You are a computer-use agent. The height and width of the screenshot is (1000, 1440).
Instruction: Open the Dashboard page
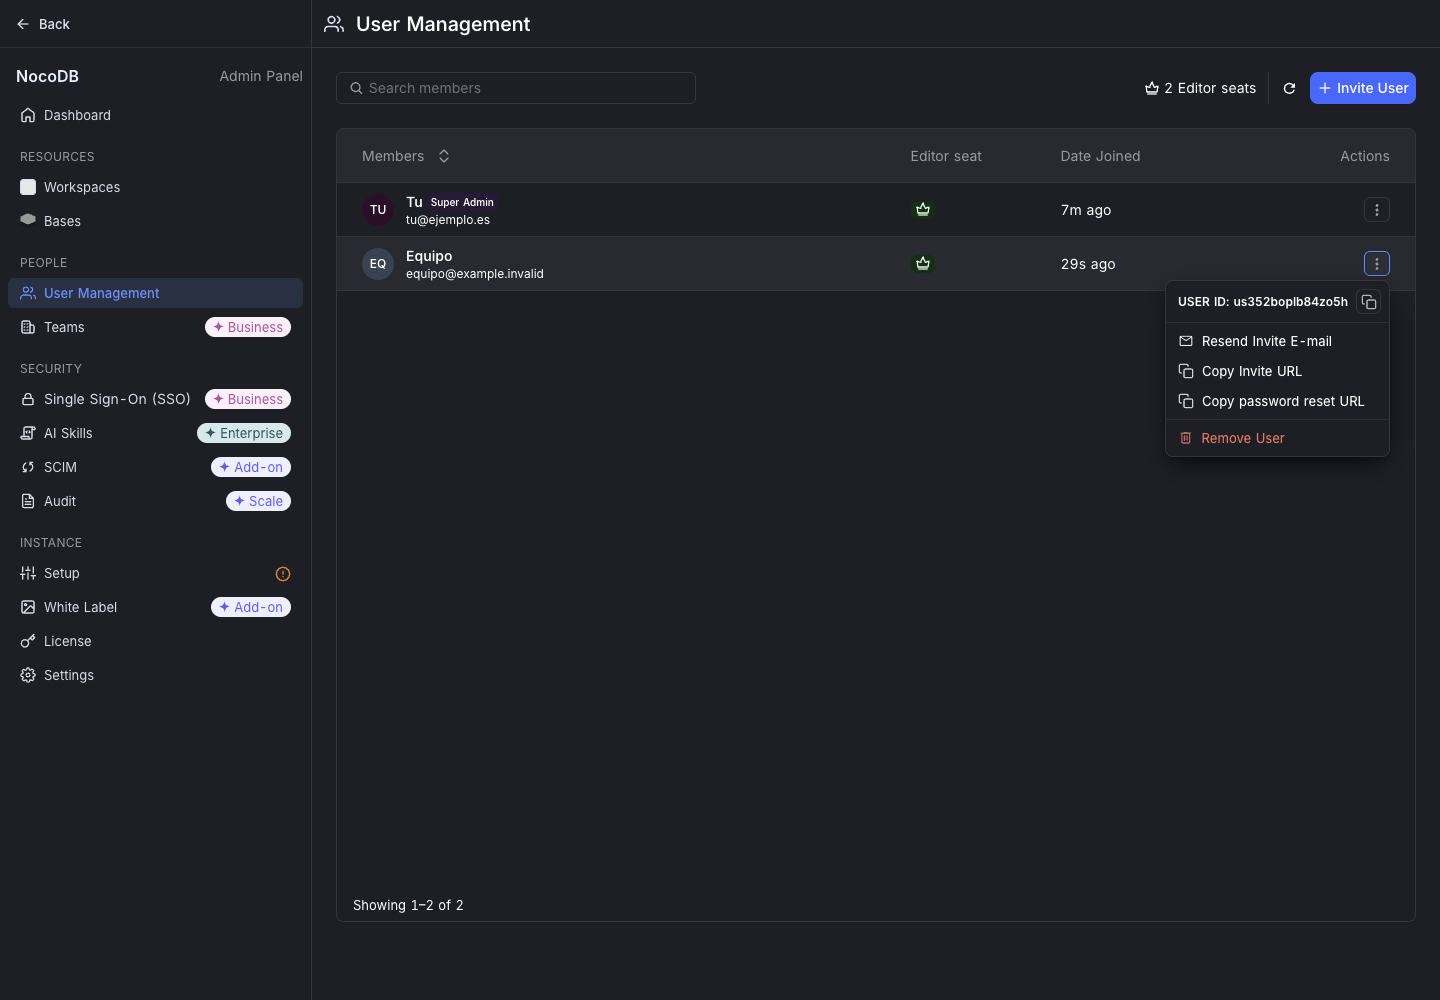click(155, 115)
